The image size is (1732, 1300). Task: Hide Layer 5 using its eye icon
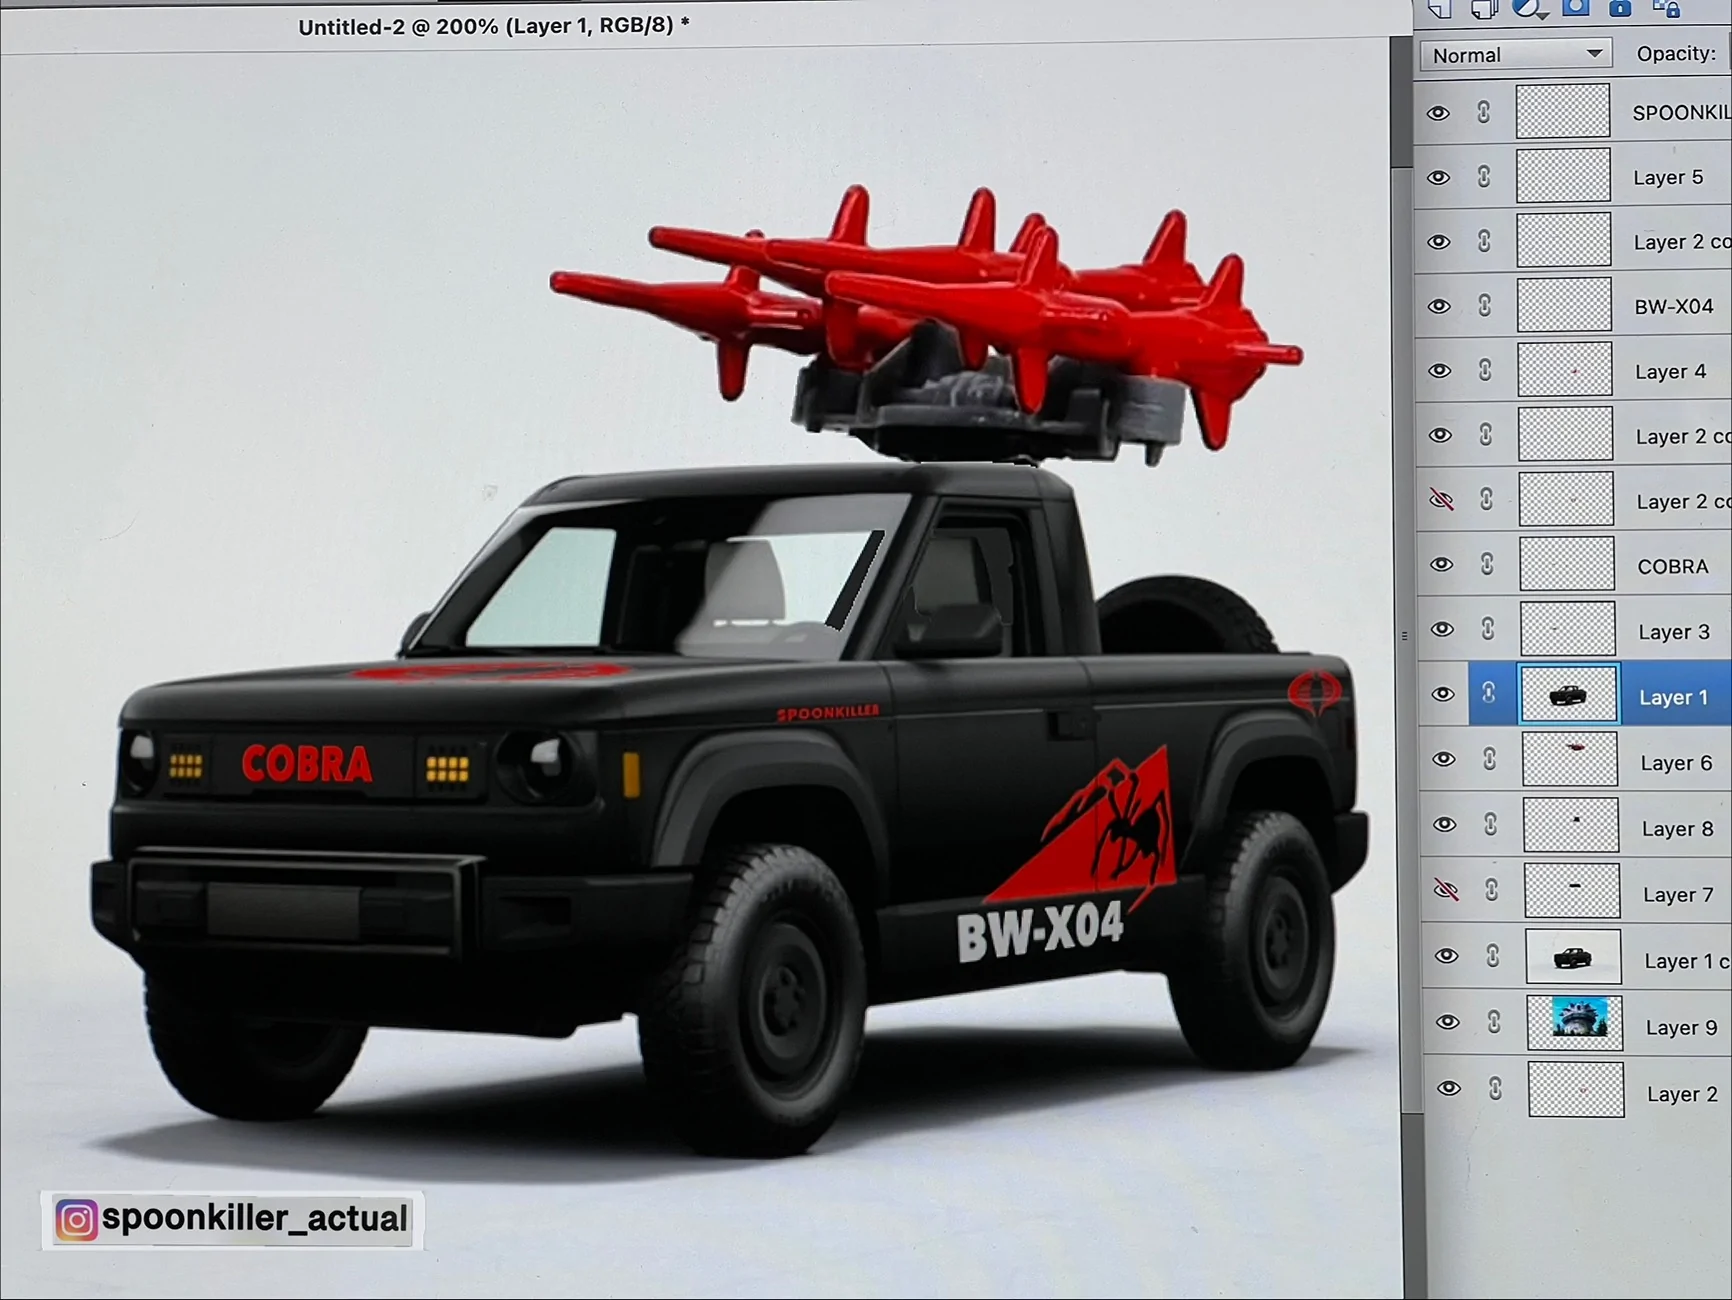1438,178
